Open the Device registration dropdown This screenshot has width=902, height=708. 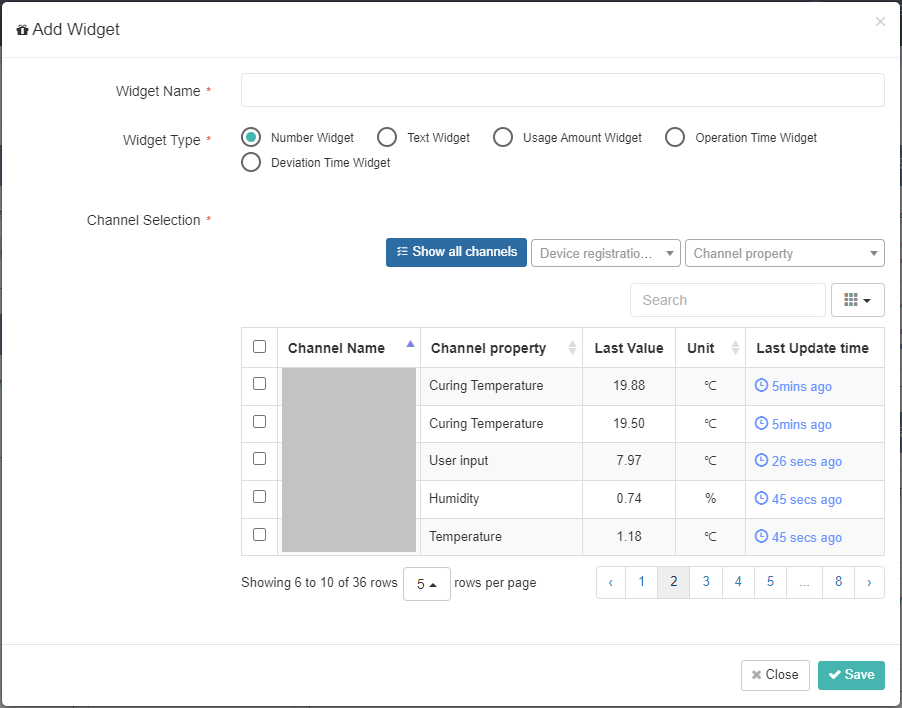tap(606, 253)
